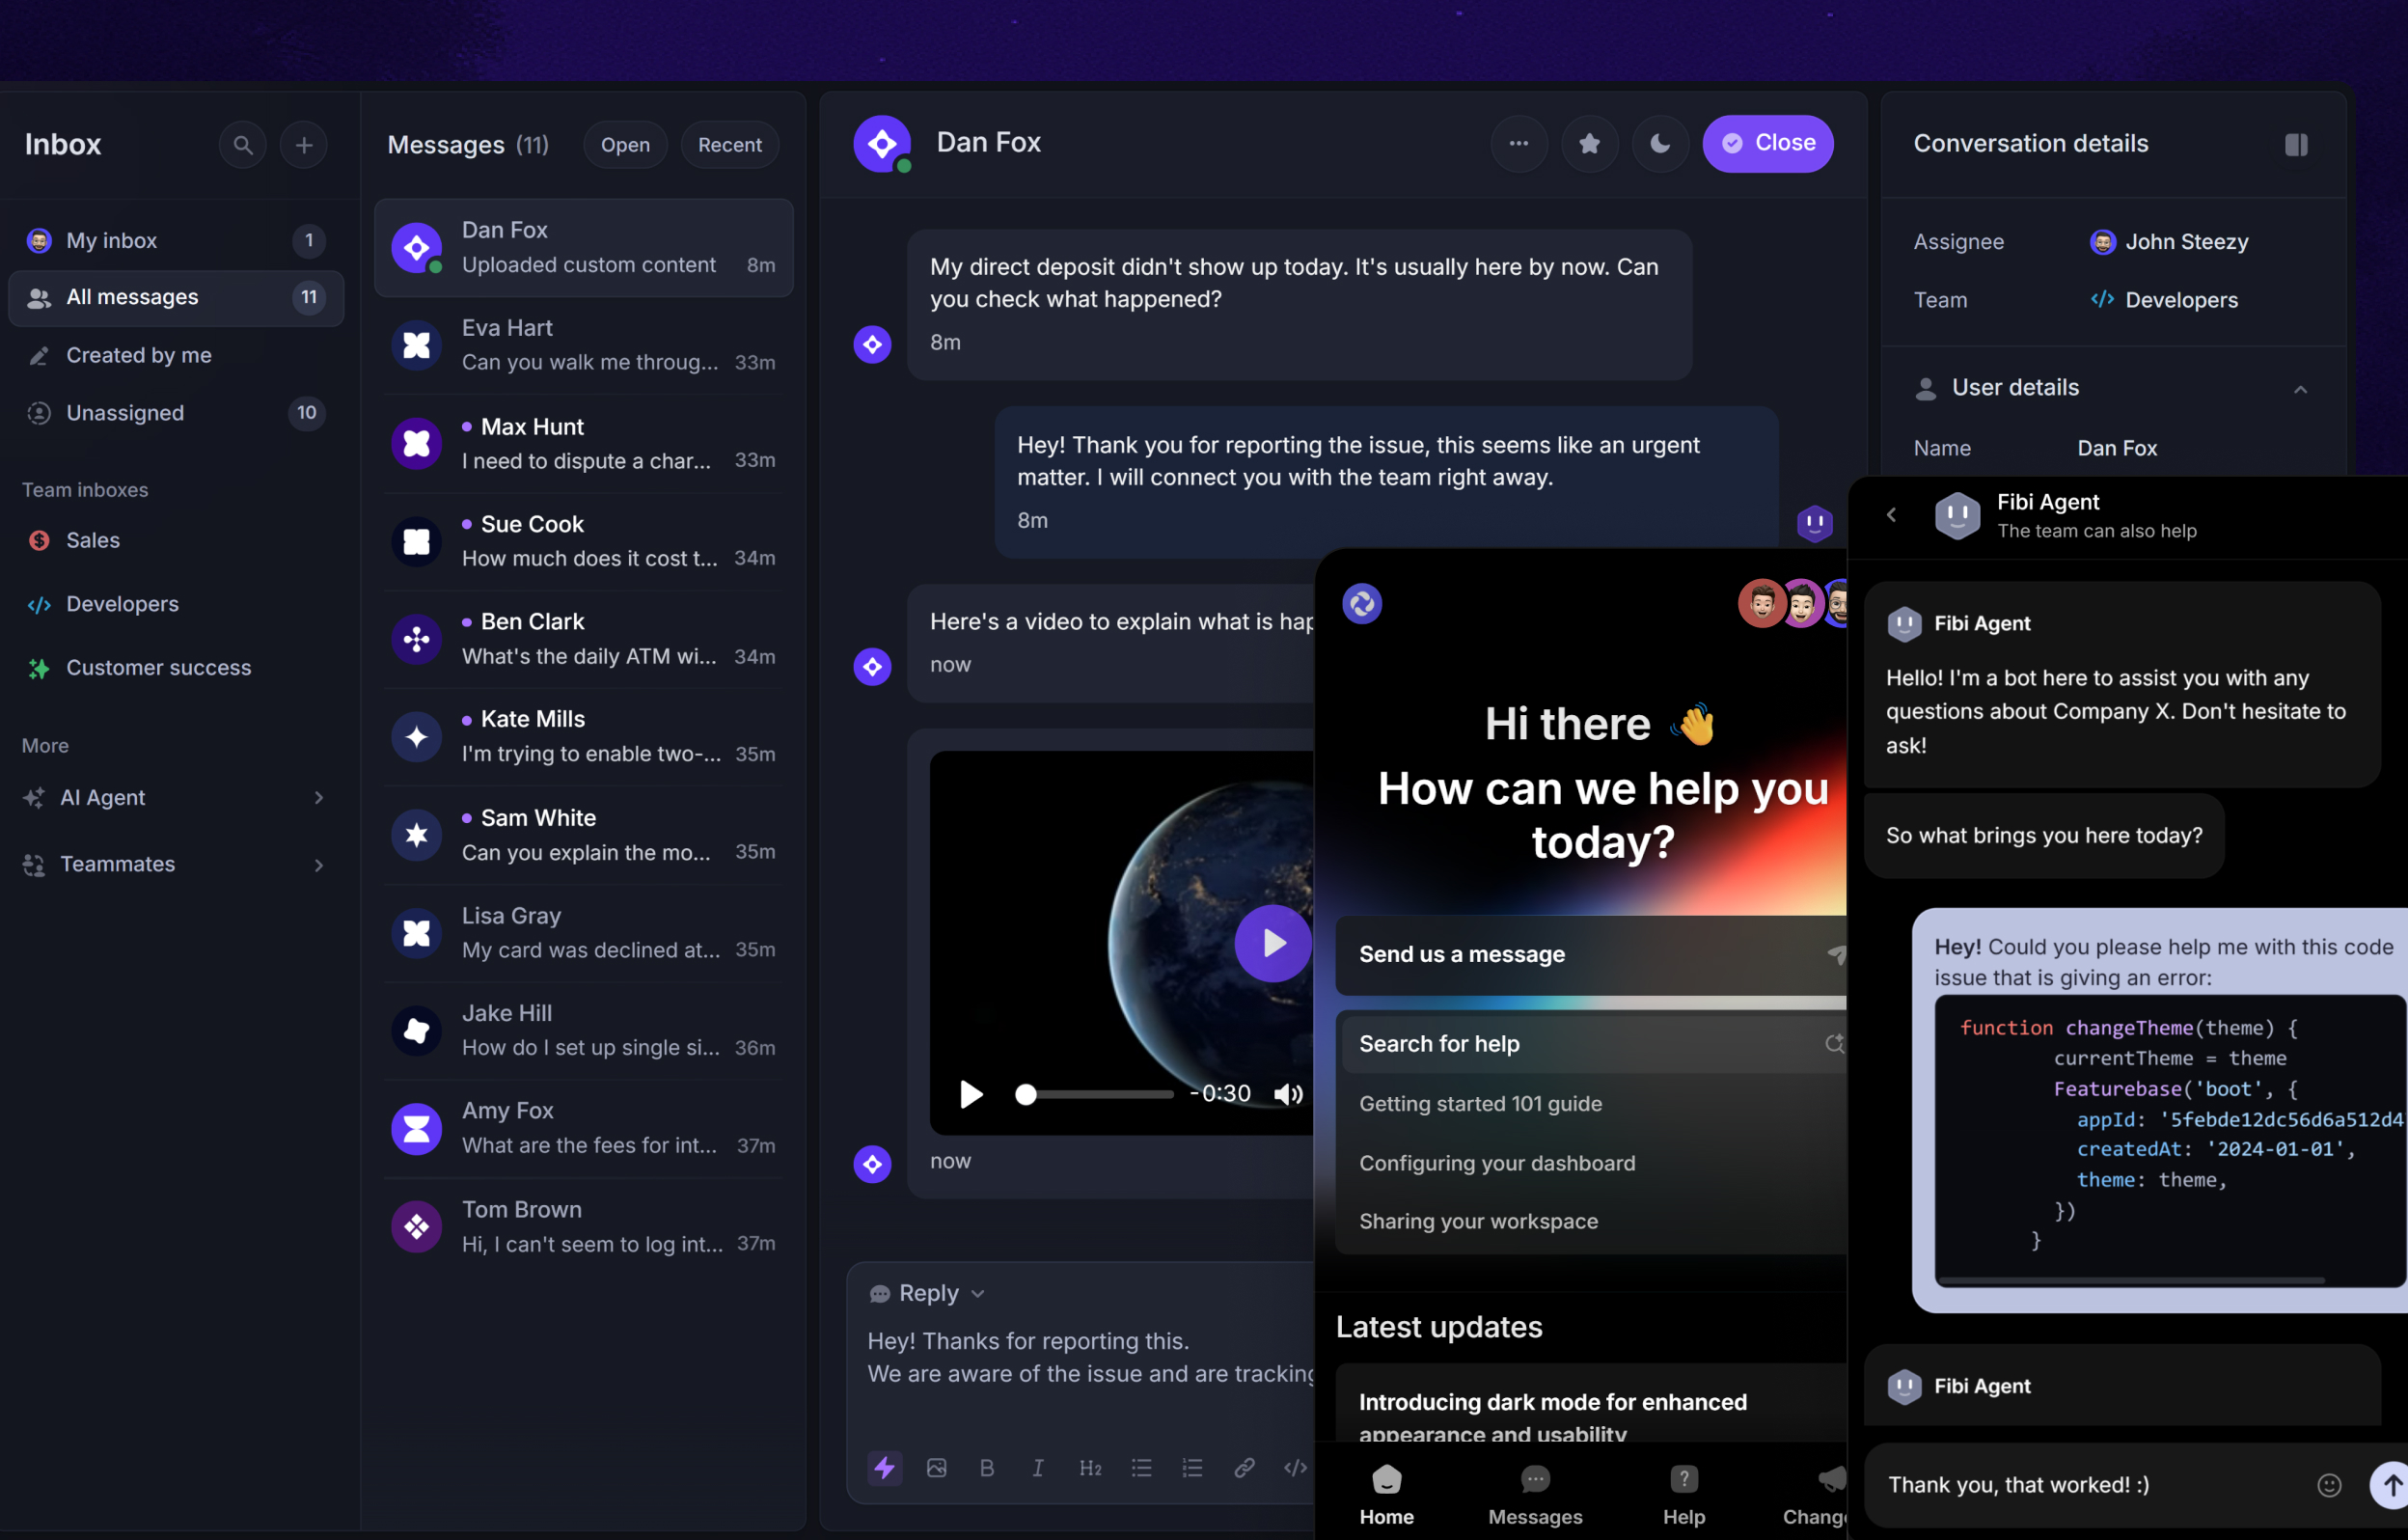This screenshot has width=2408, height=1540.
Task: Select Created by me in sidebar
Action: [x=176, y=356]
